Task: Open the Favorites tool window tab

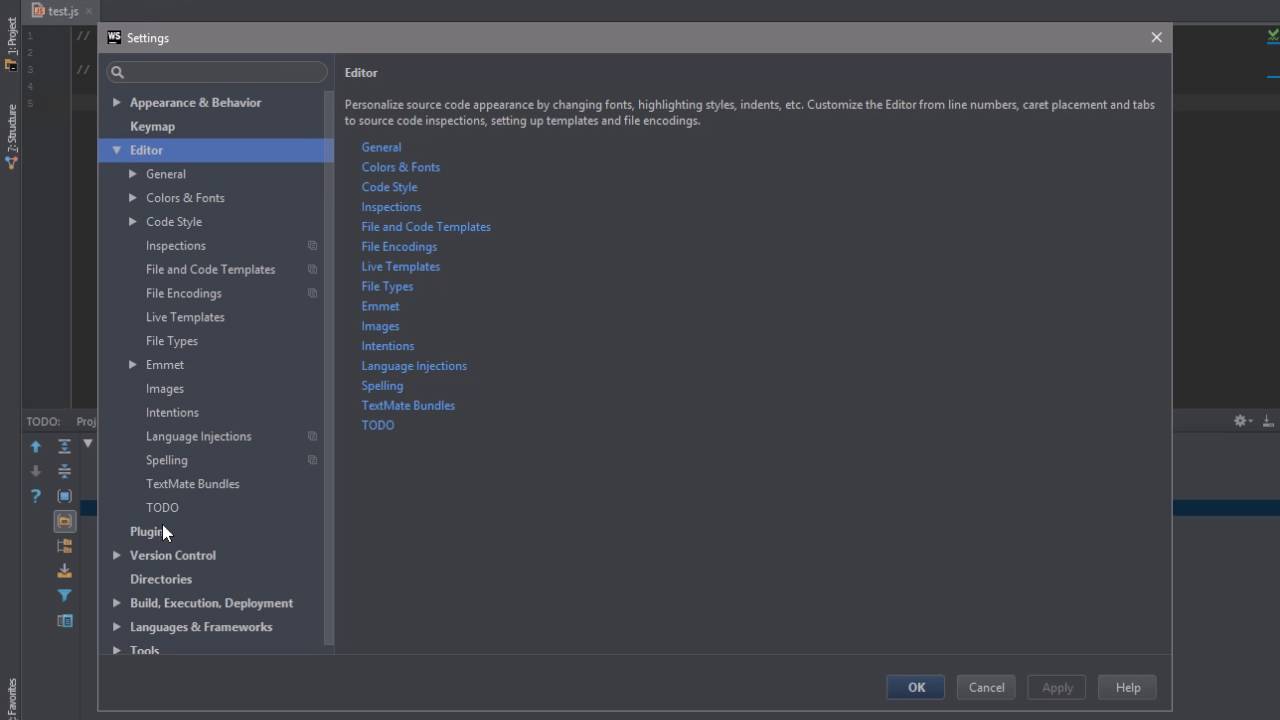Action: [11, 698]
